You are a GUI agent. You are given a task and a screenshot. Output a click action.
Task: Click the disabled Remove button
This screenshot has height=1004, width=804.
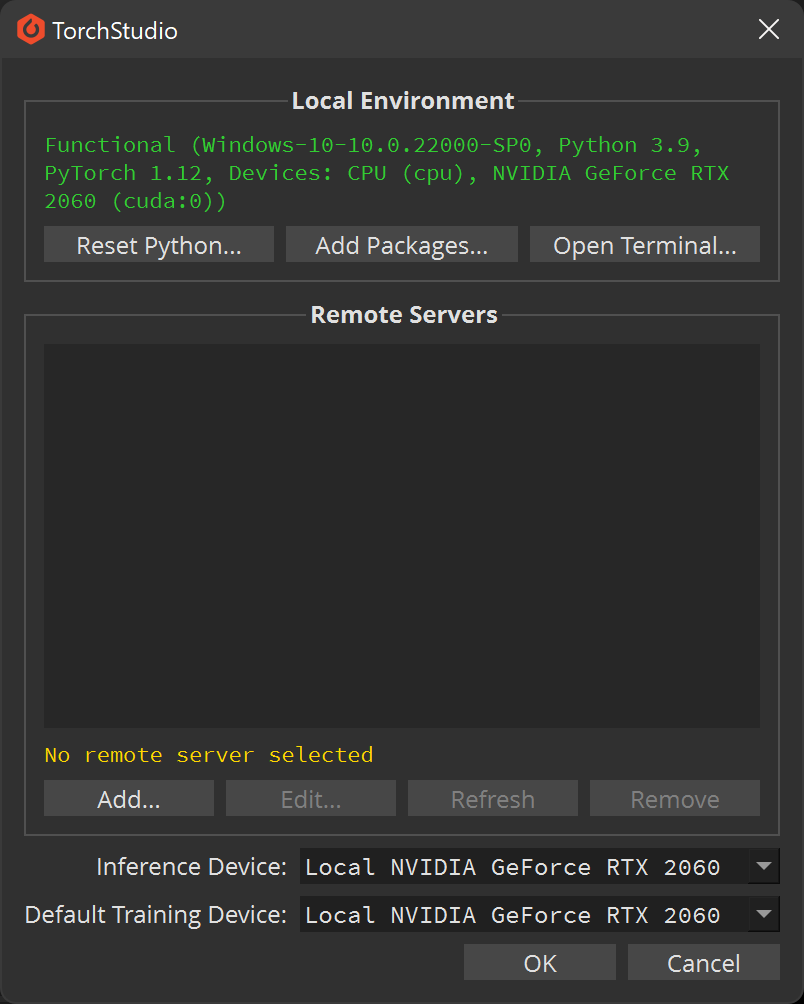(x=675, y=798)
